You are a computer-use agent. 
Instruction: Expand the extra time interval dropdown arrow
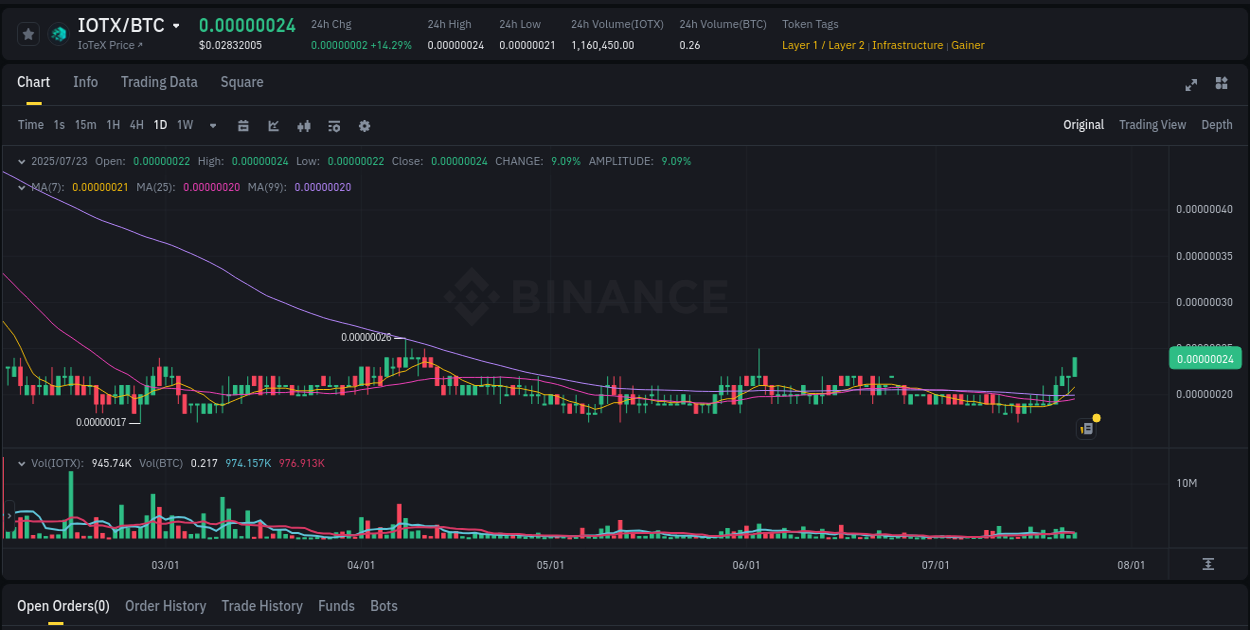coord(212,126)
